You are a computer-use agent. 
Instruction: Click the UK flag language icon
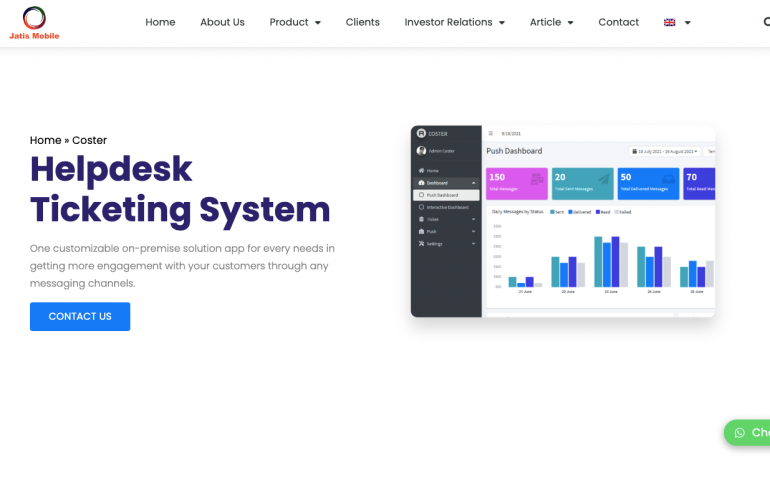pos(669,22)
